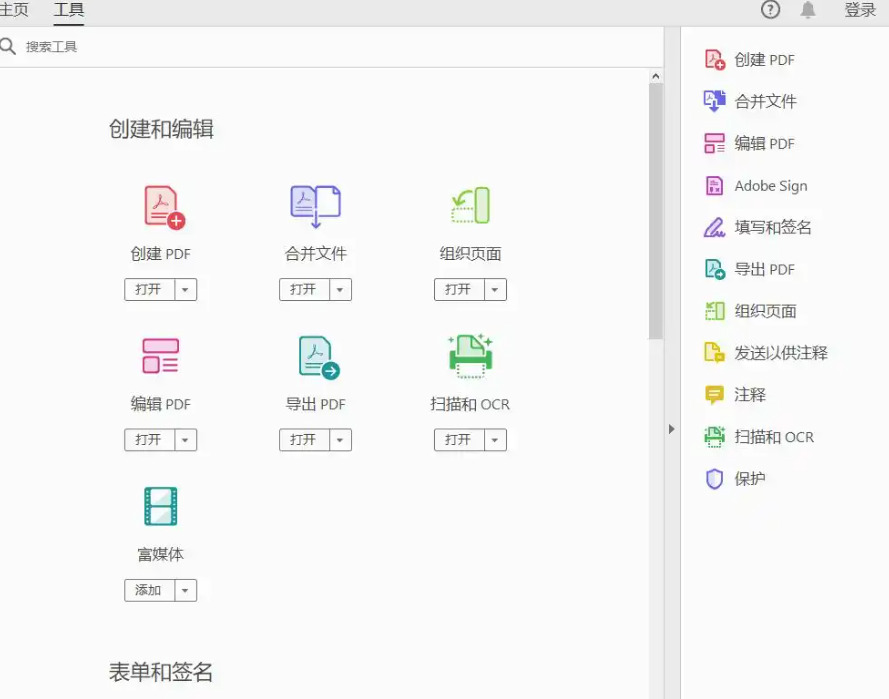Select 注释 comment bubble icon in sidebar

click(x=714, y=395)
